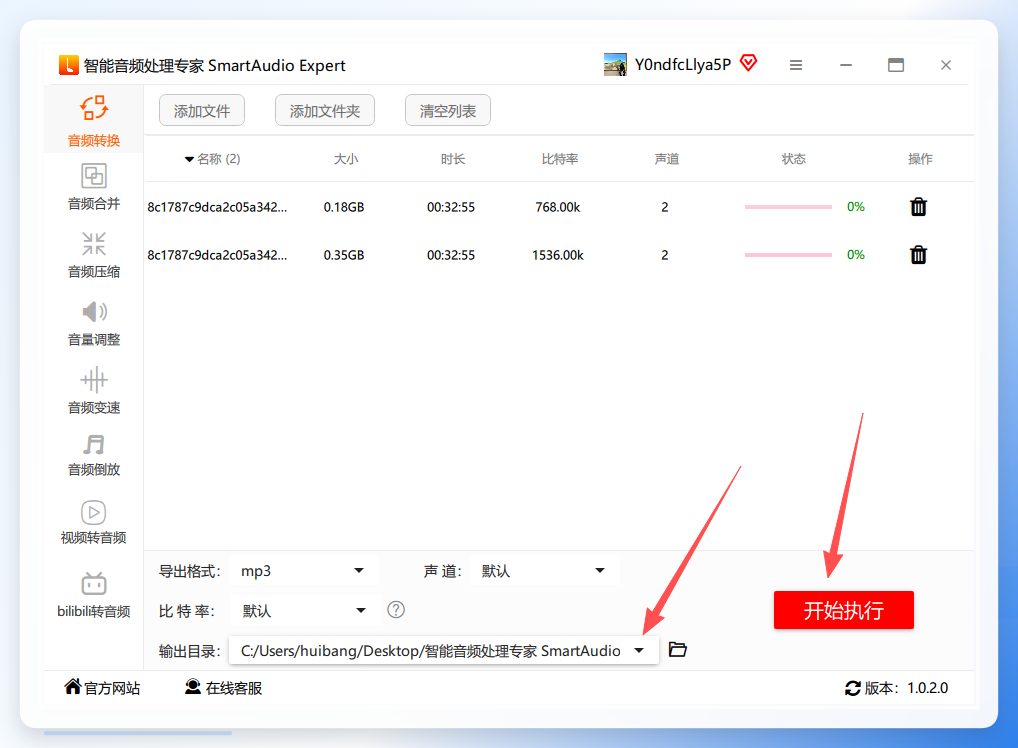Click the app logo icon
The width and height of the screenshot is (1018, 748).
(69, 65)
